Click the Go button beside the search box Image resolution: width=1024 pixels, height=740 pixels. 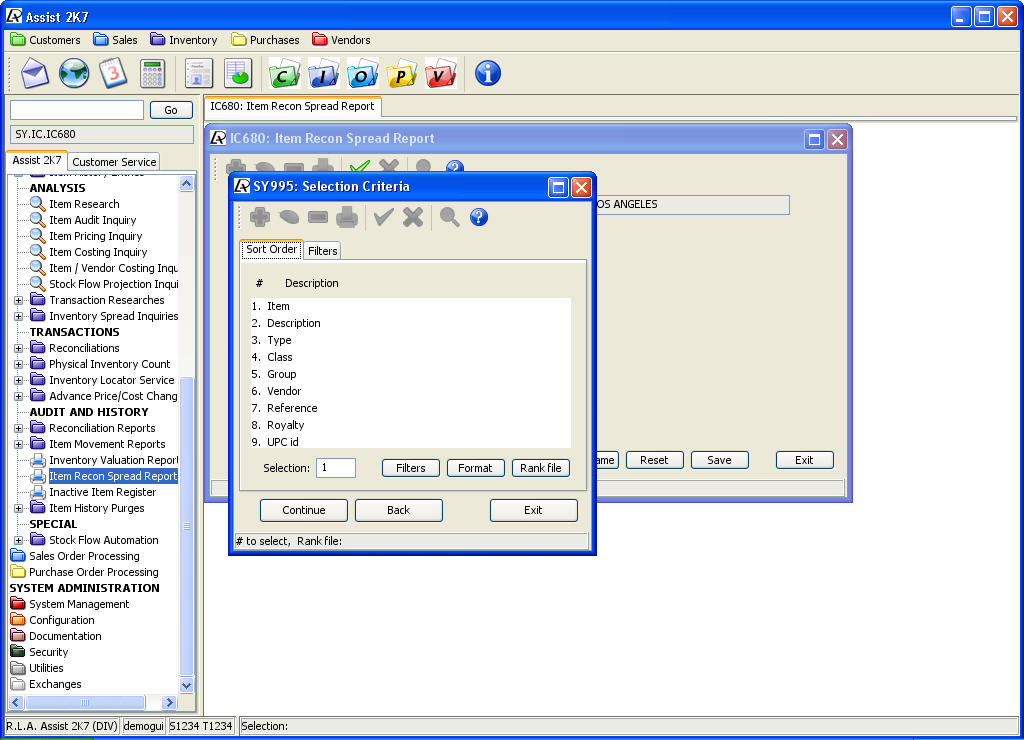coord(171,110)
